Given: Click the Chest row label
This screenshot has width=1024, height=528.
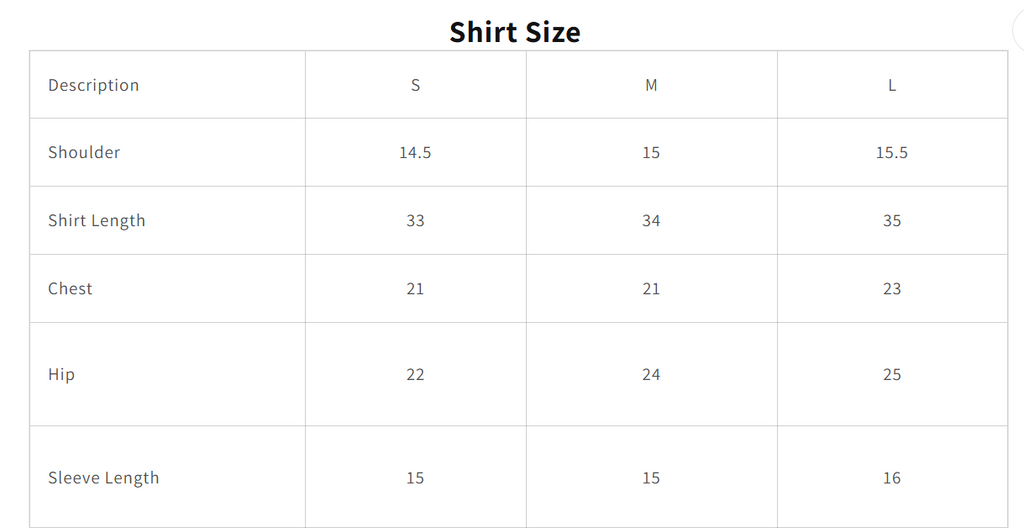Looking at the screenshot, I should 70,288.
